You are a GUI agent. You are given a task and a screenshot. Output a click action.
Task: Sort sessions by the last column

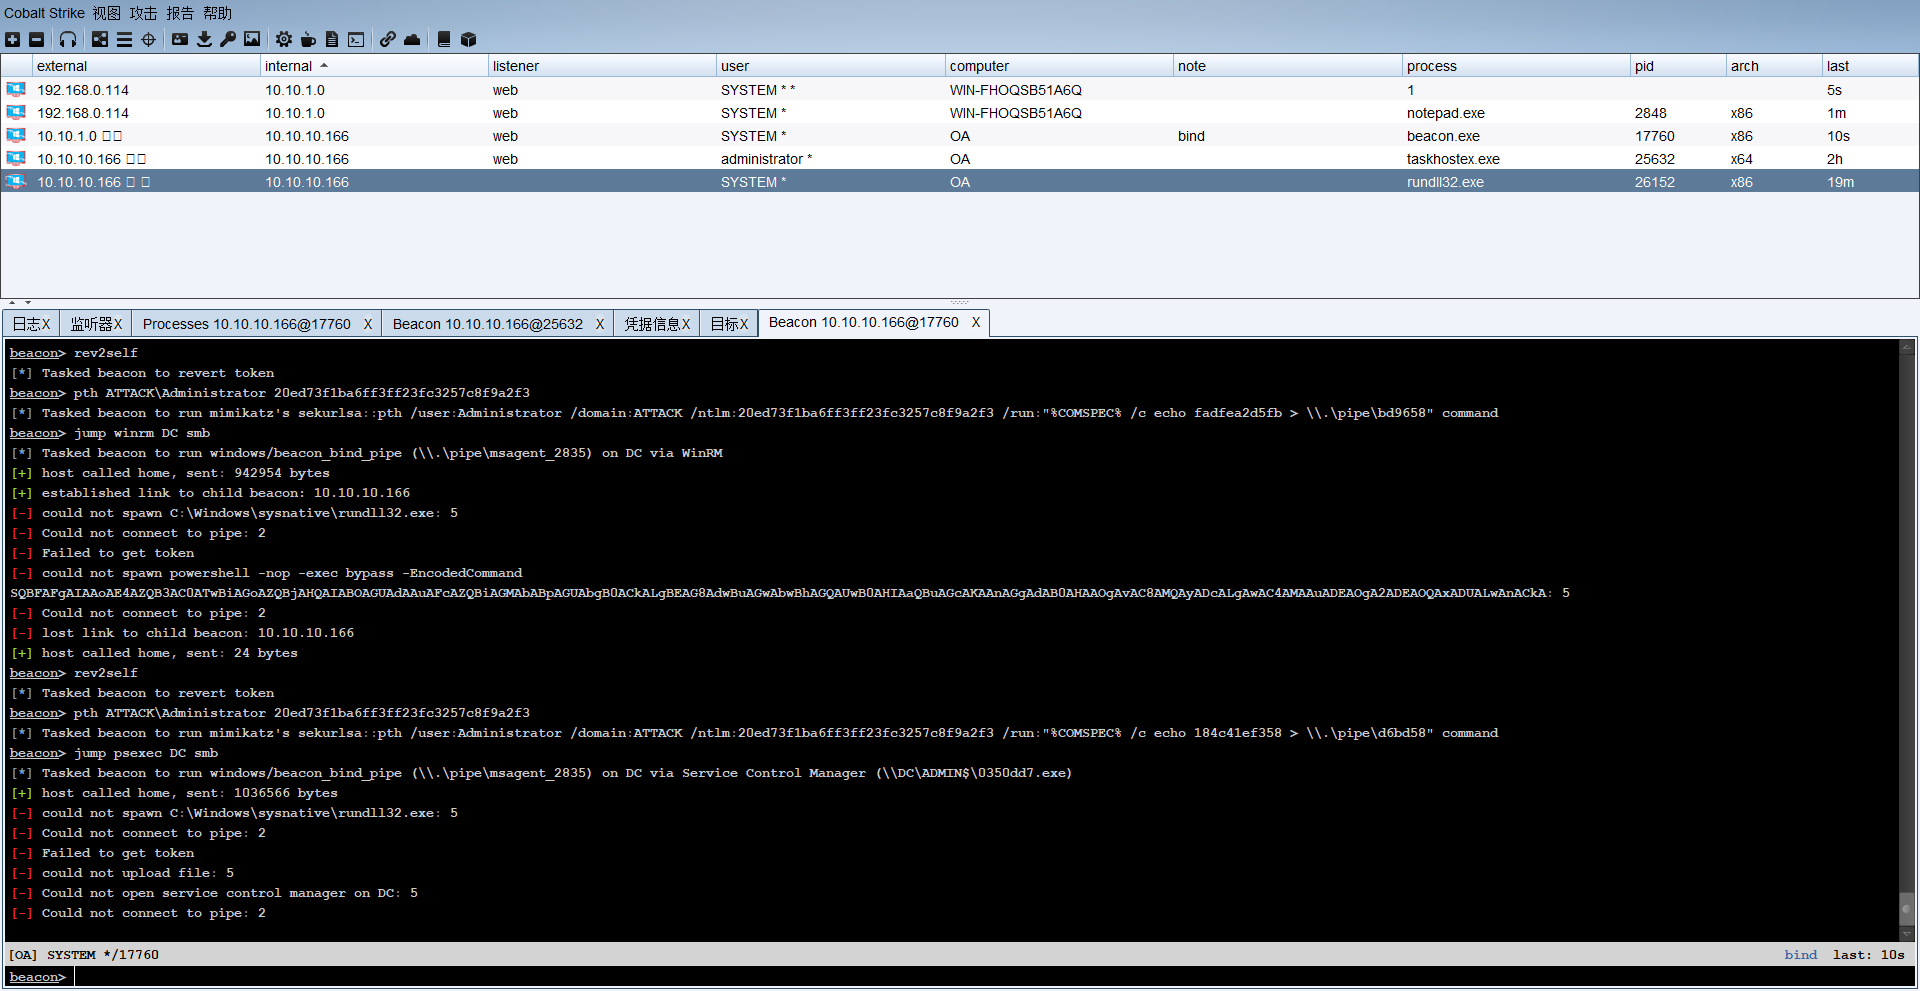1870,66
